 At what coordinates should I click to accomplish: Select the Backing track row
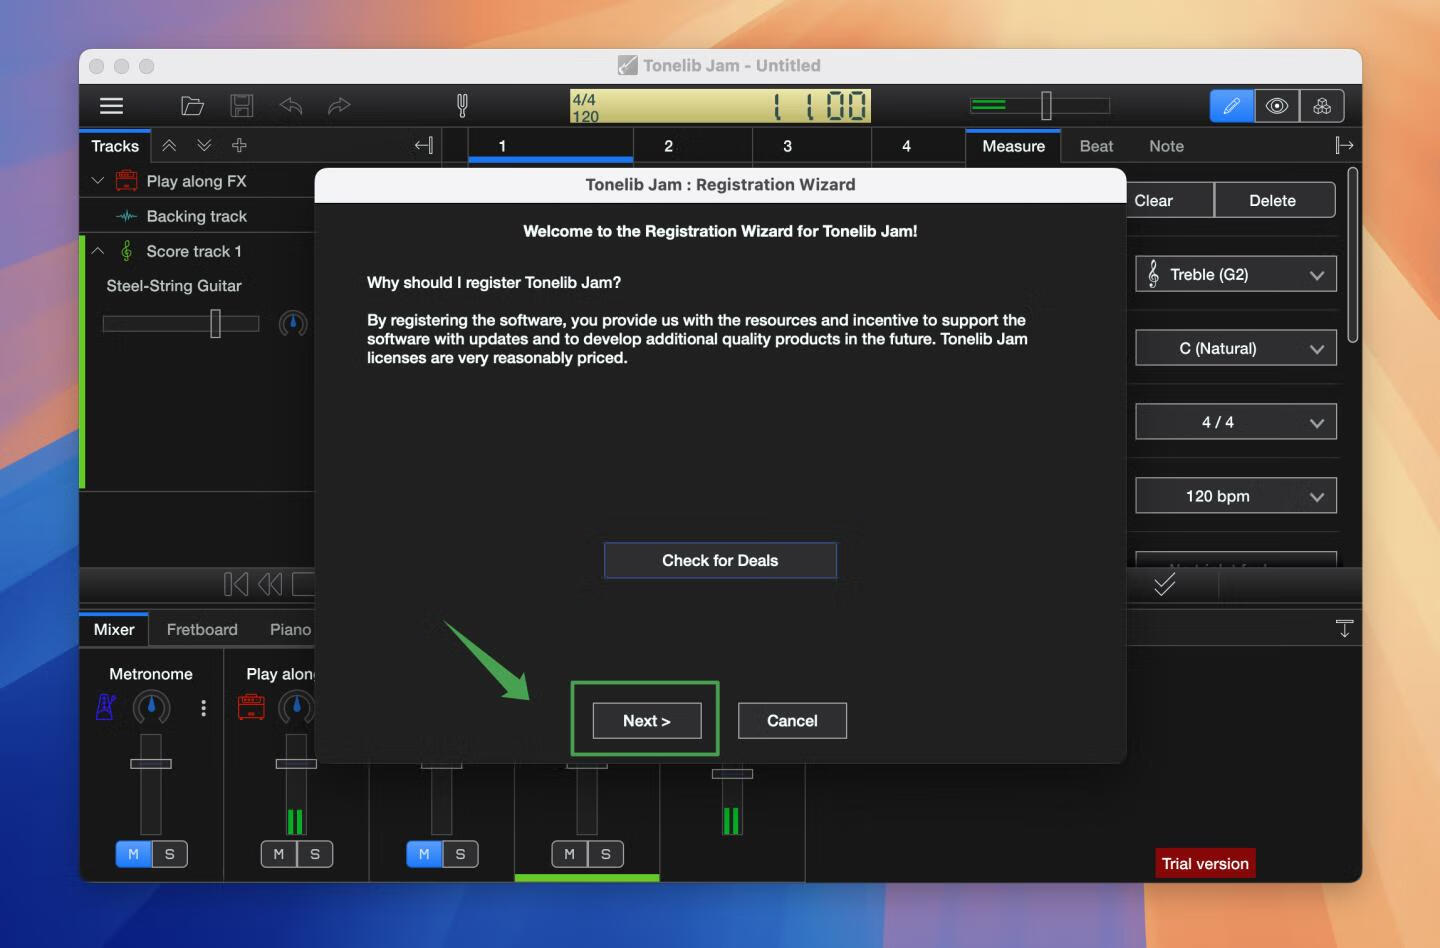click(x=197, y=216)
